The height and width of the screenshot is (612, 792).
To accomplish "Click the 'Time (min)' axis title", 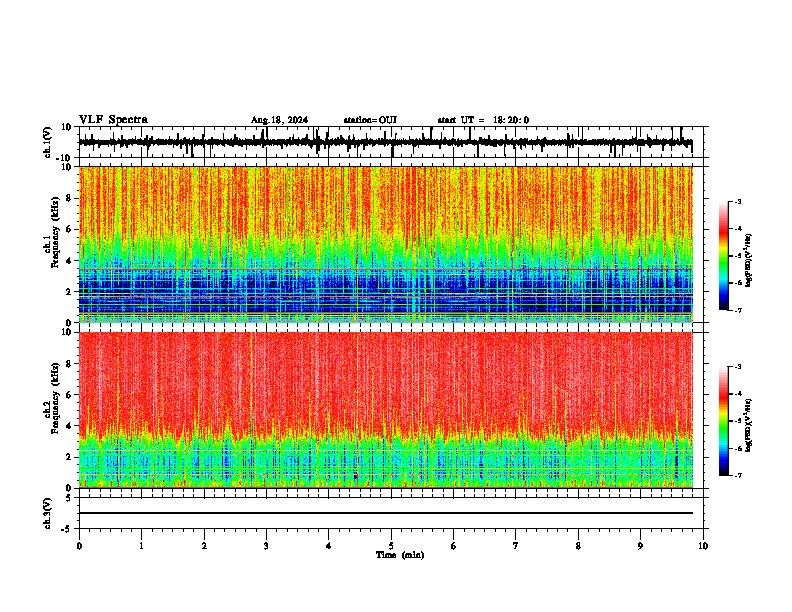I will [400, 555].
